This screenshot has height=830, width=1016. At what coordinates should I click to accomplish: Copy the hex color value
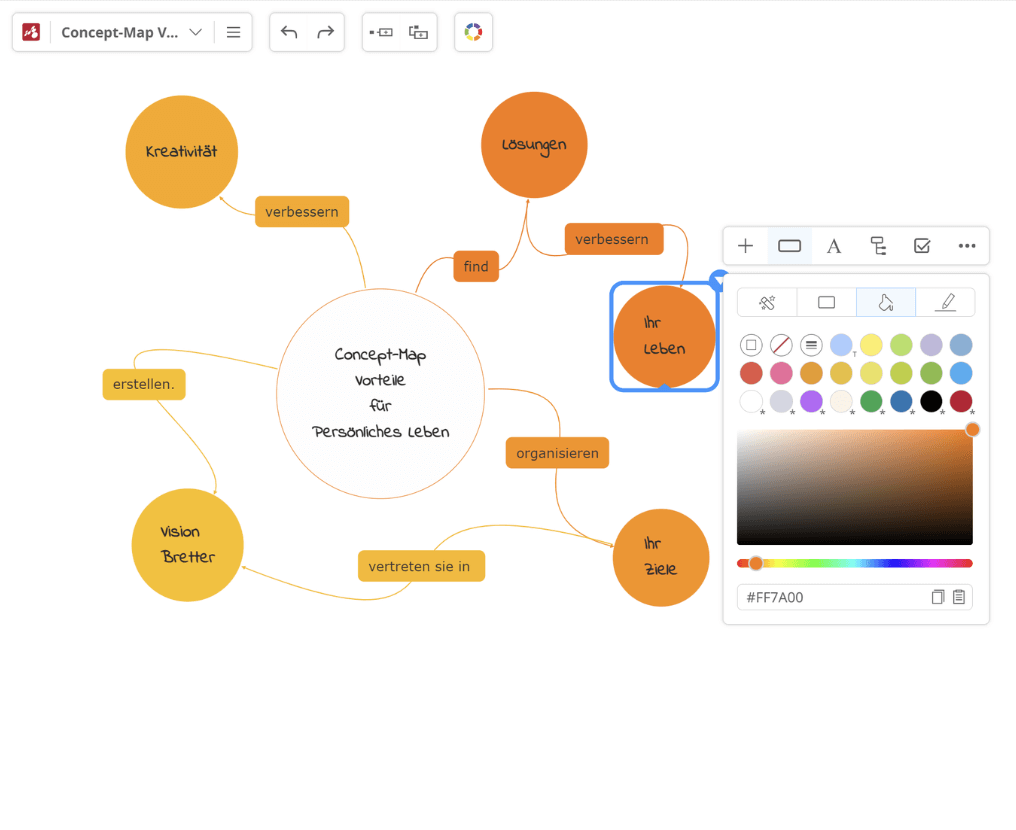(x=938, y=597)
